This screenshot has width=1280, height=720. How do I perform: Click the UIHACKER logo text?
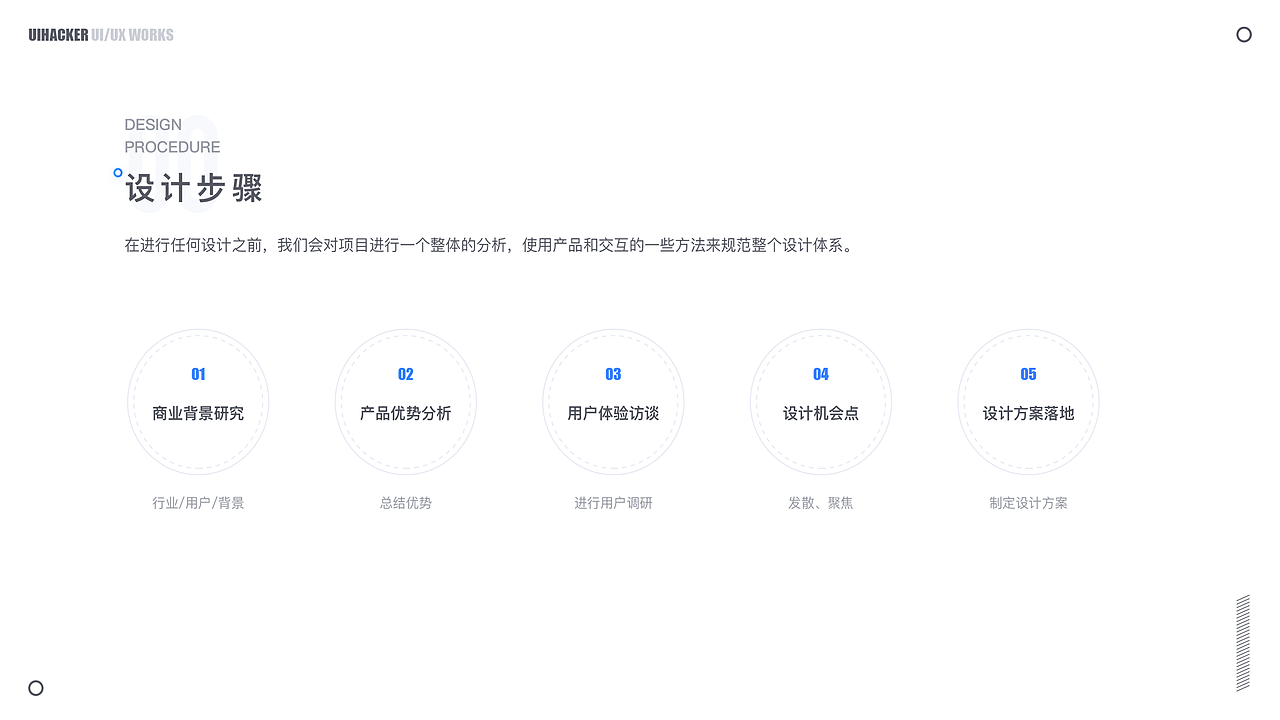(58, 35)
